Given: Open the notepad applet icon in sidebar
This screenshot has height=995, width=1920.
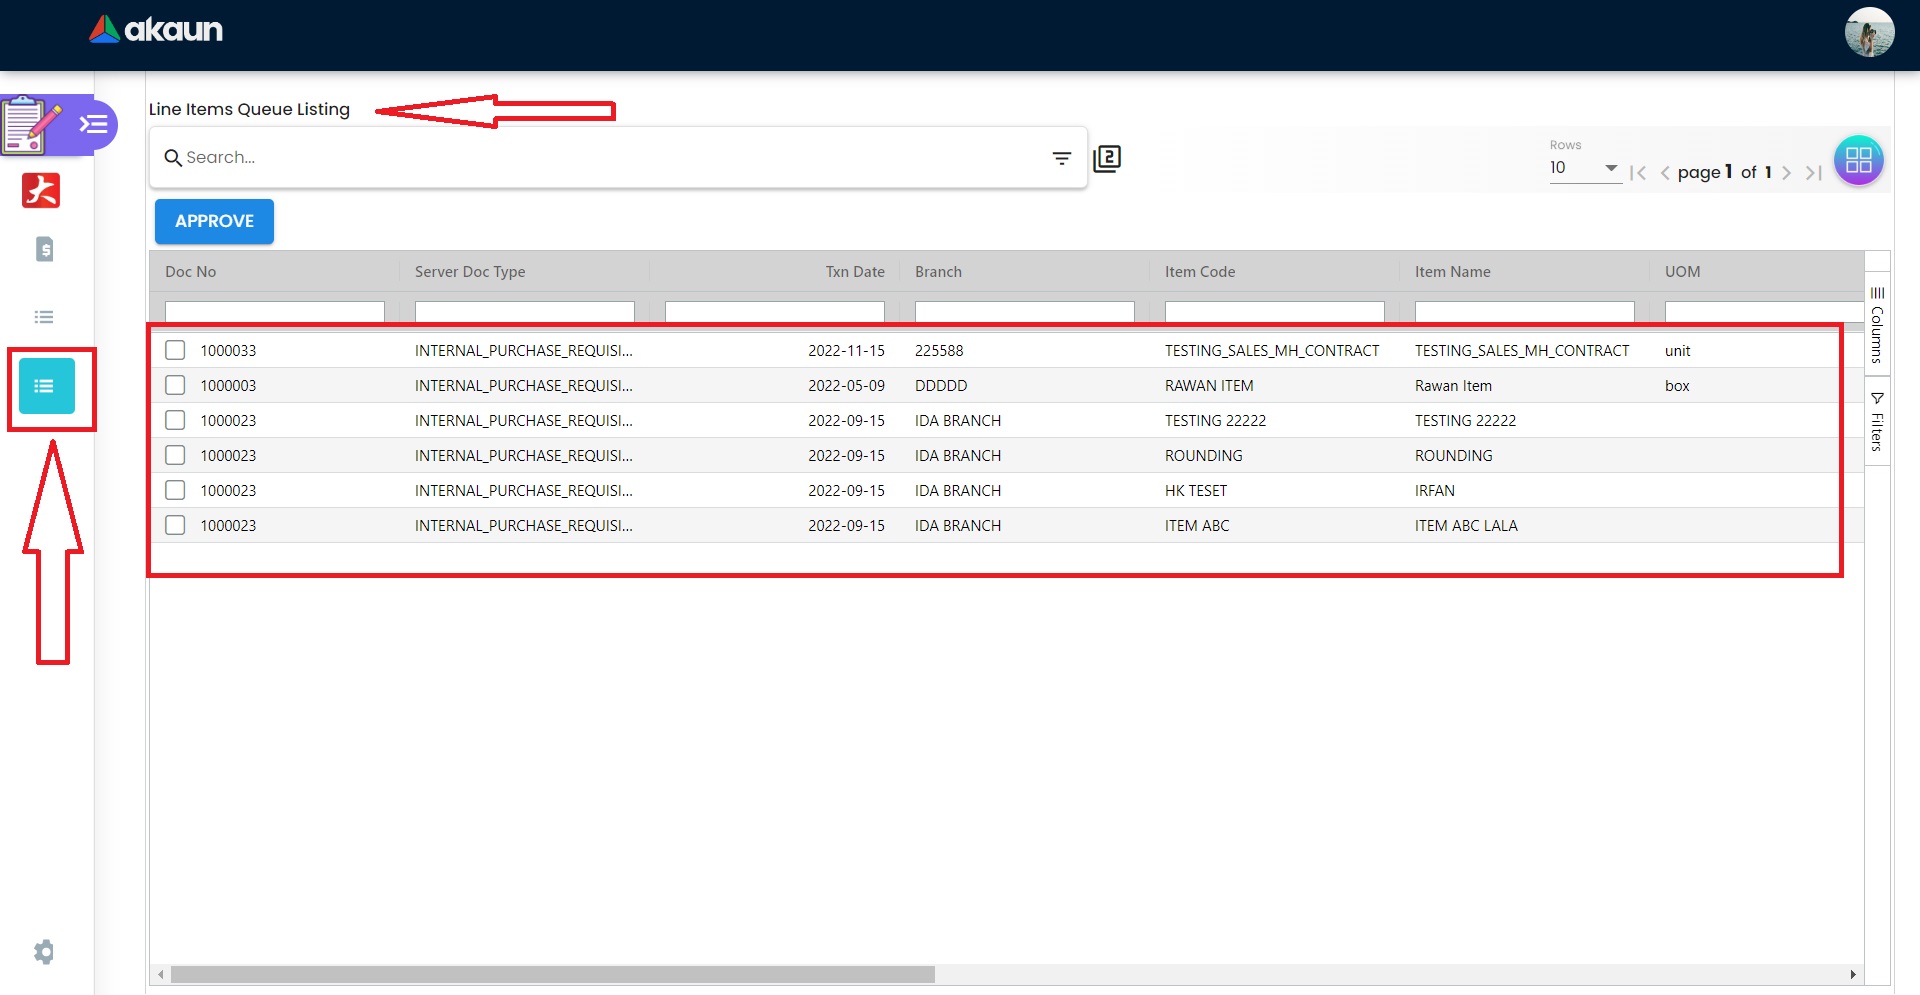Looking at the screenshot, I should [x=30, y=125].
